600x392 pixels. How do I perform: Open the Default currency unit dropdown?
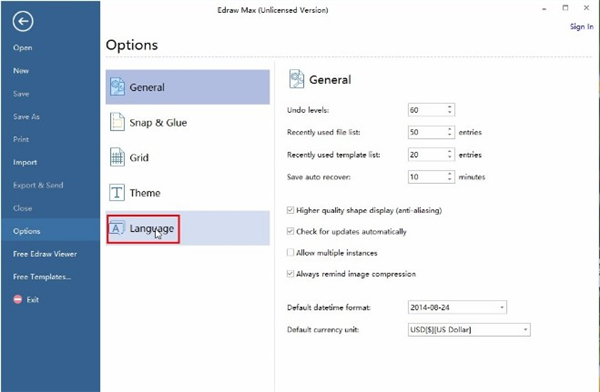[x=469, y=330]
